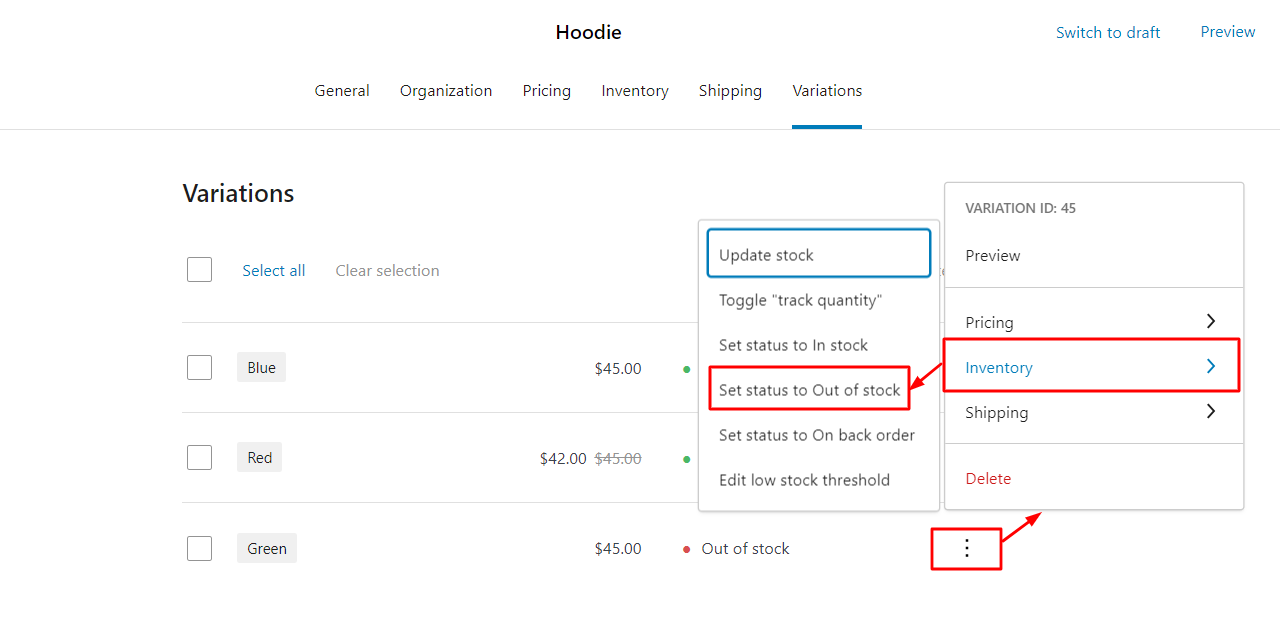
Task: Tick the Red variation checkbox
Action: click(200, 458)
